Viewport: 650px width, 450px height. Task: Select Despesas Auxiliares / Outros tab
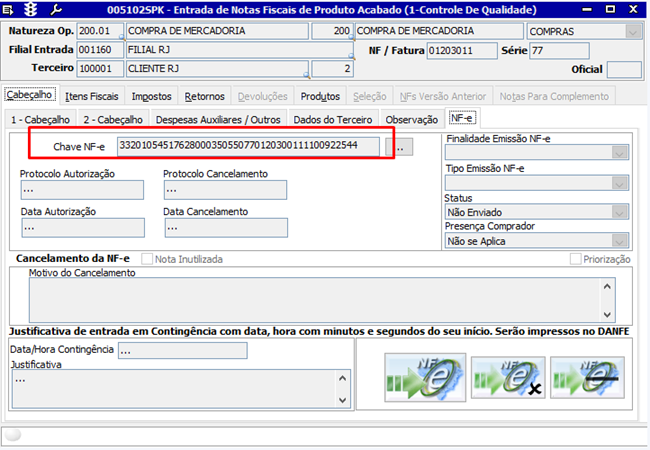click(218, 120)
